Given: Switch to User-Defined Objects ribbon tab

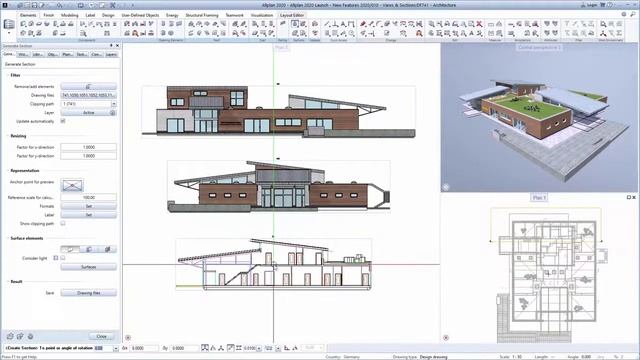Looking at the screenshot, I should pos(140,15).
